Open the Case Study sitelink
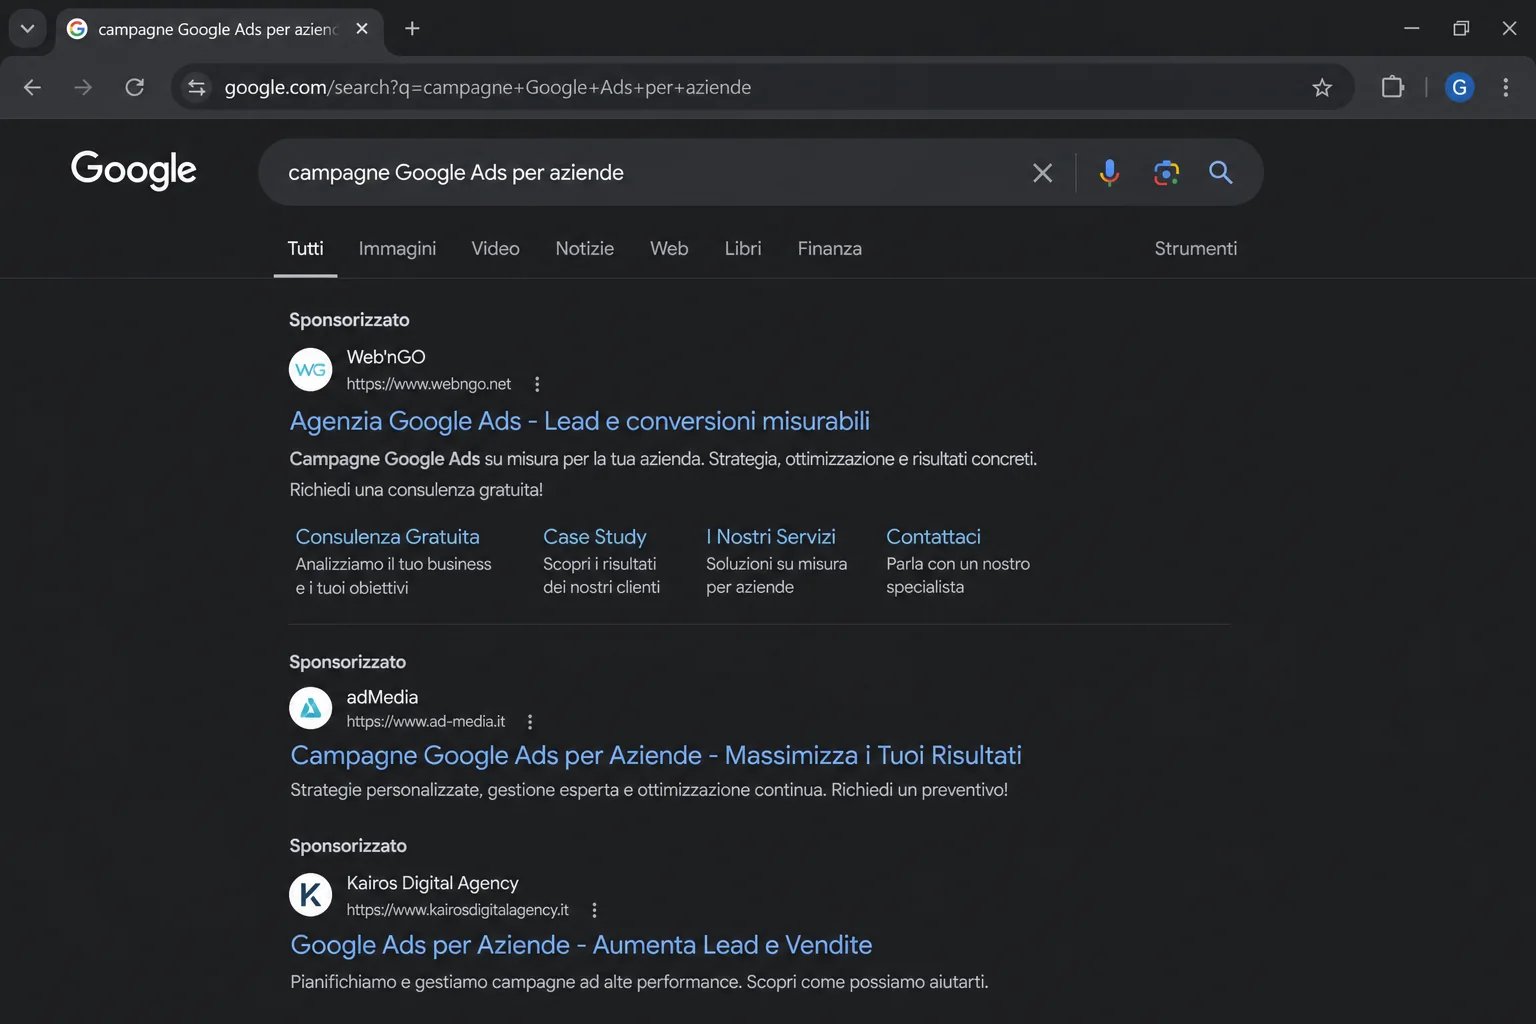Viewport: 1536px width, 1024px height. point(594,537)
